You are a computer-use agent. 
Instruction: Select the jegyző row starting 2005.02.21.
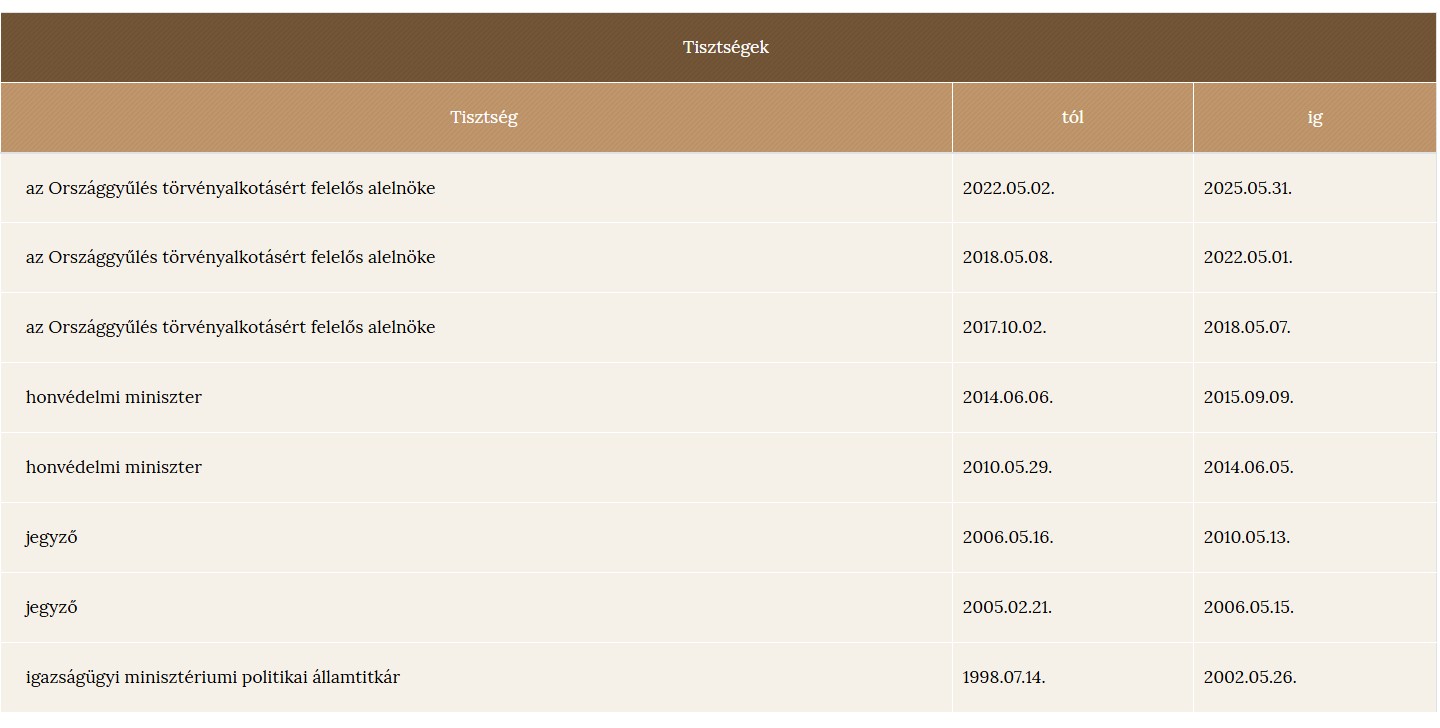pyautogui.click(x=718, y=607)
